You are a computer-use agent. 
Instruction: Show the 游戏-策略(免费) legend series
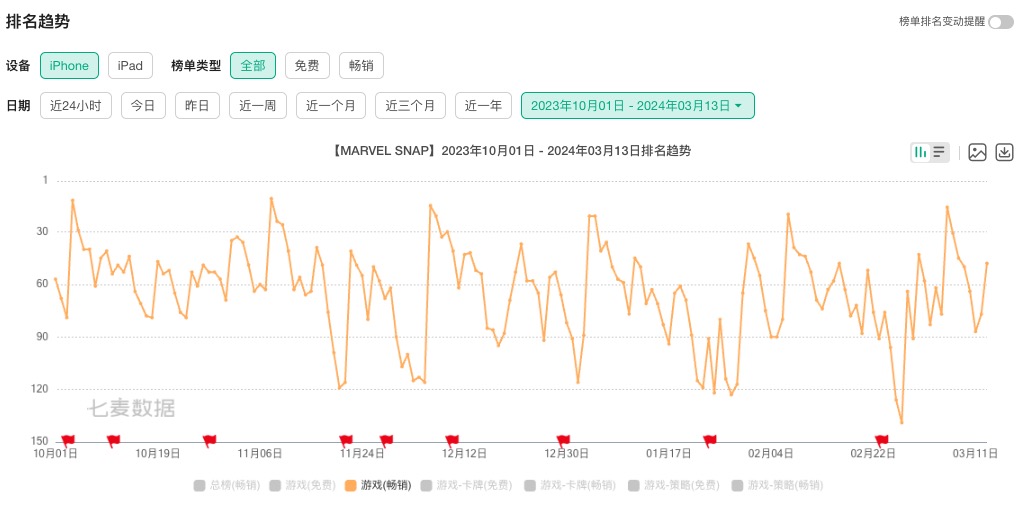673,486
